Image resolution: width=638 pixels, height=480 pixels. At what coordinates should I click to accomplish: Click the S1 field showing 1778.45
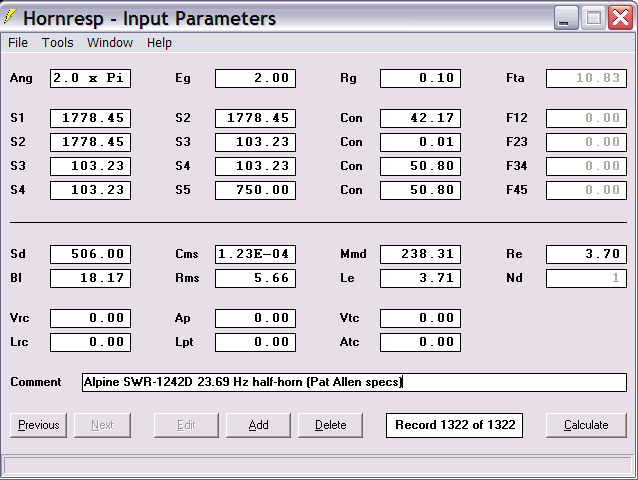(x=90, y=118)
